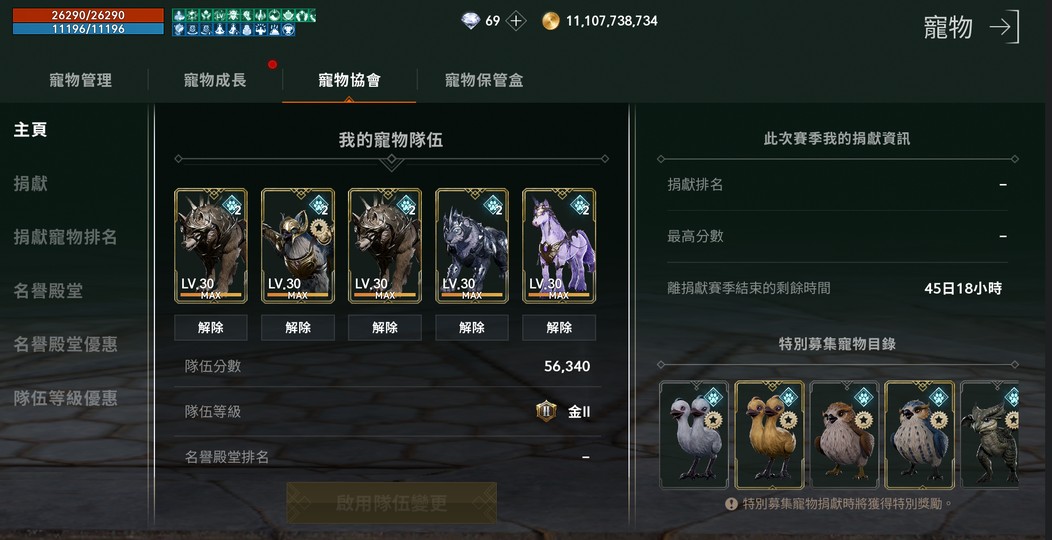
Task: Click 解除 under the purple horse pet
Action: point(559,327)
